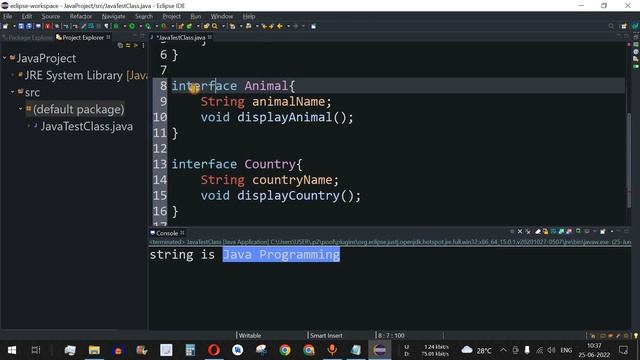The height and width of the screenshot is (360, 640).
Task: Switch to Package Explorer tab
Action: [27, 38]
